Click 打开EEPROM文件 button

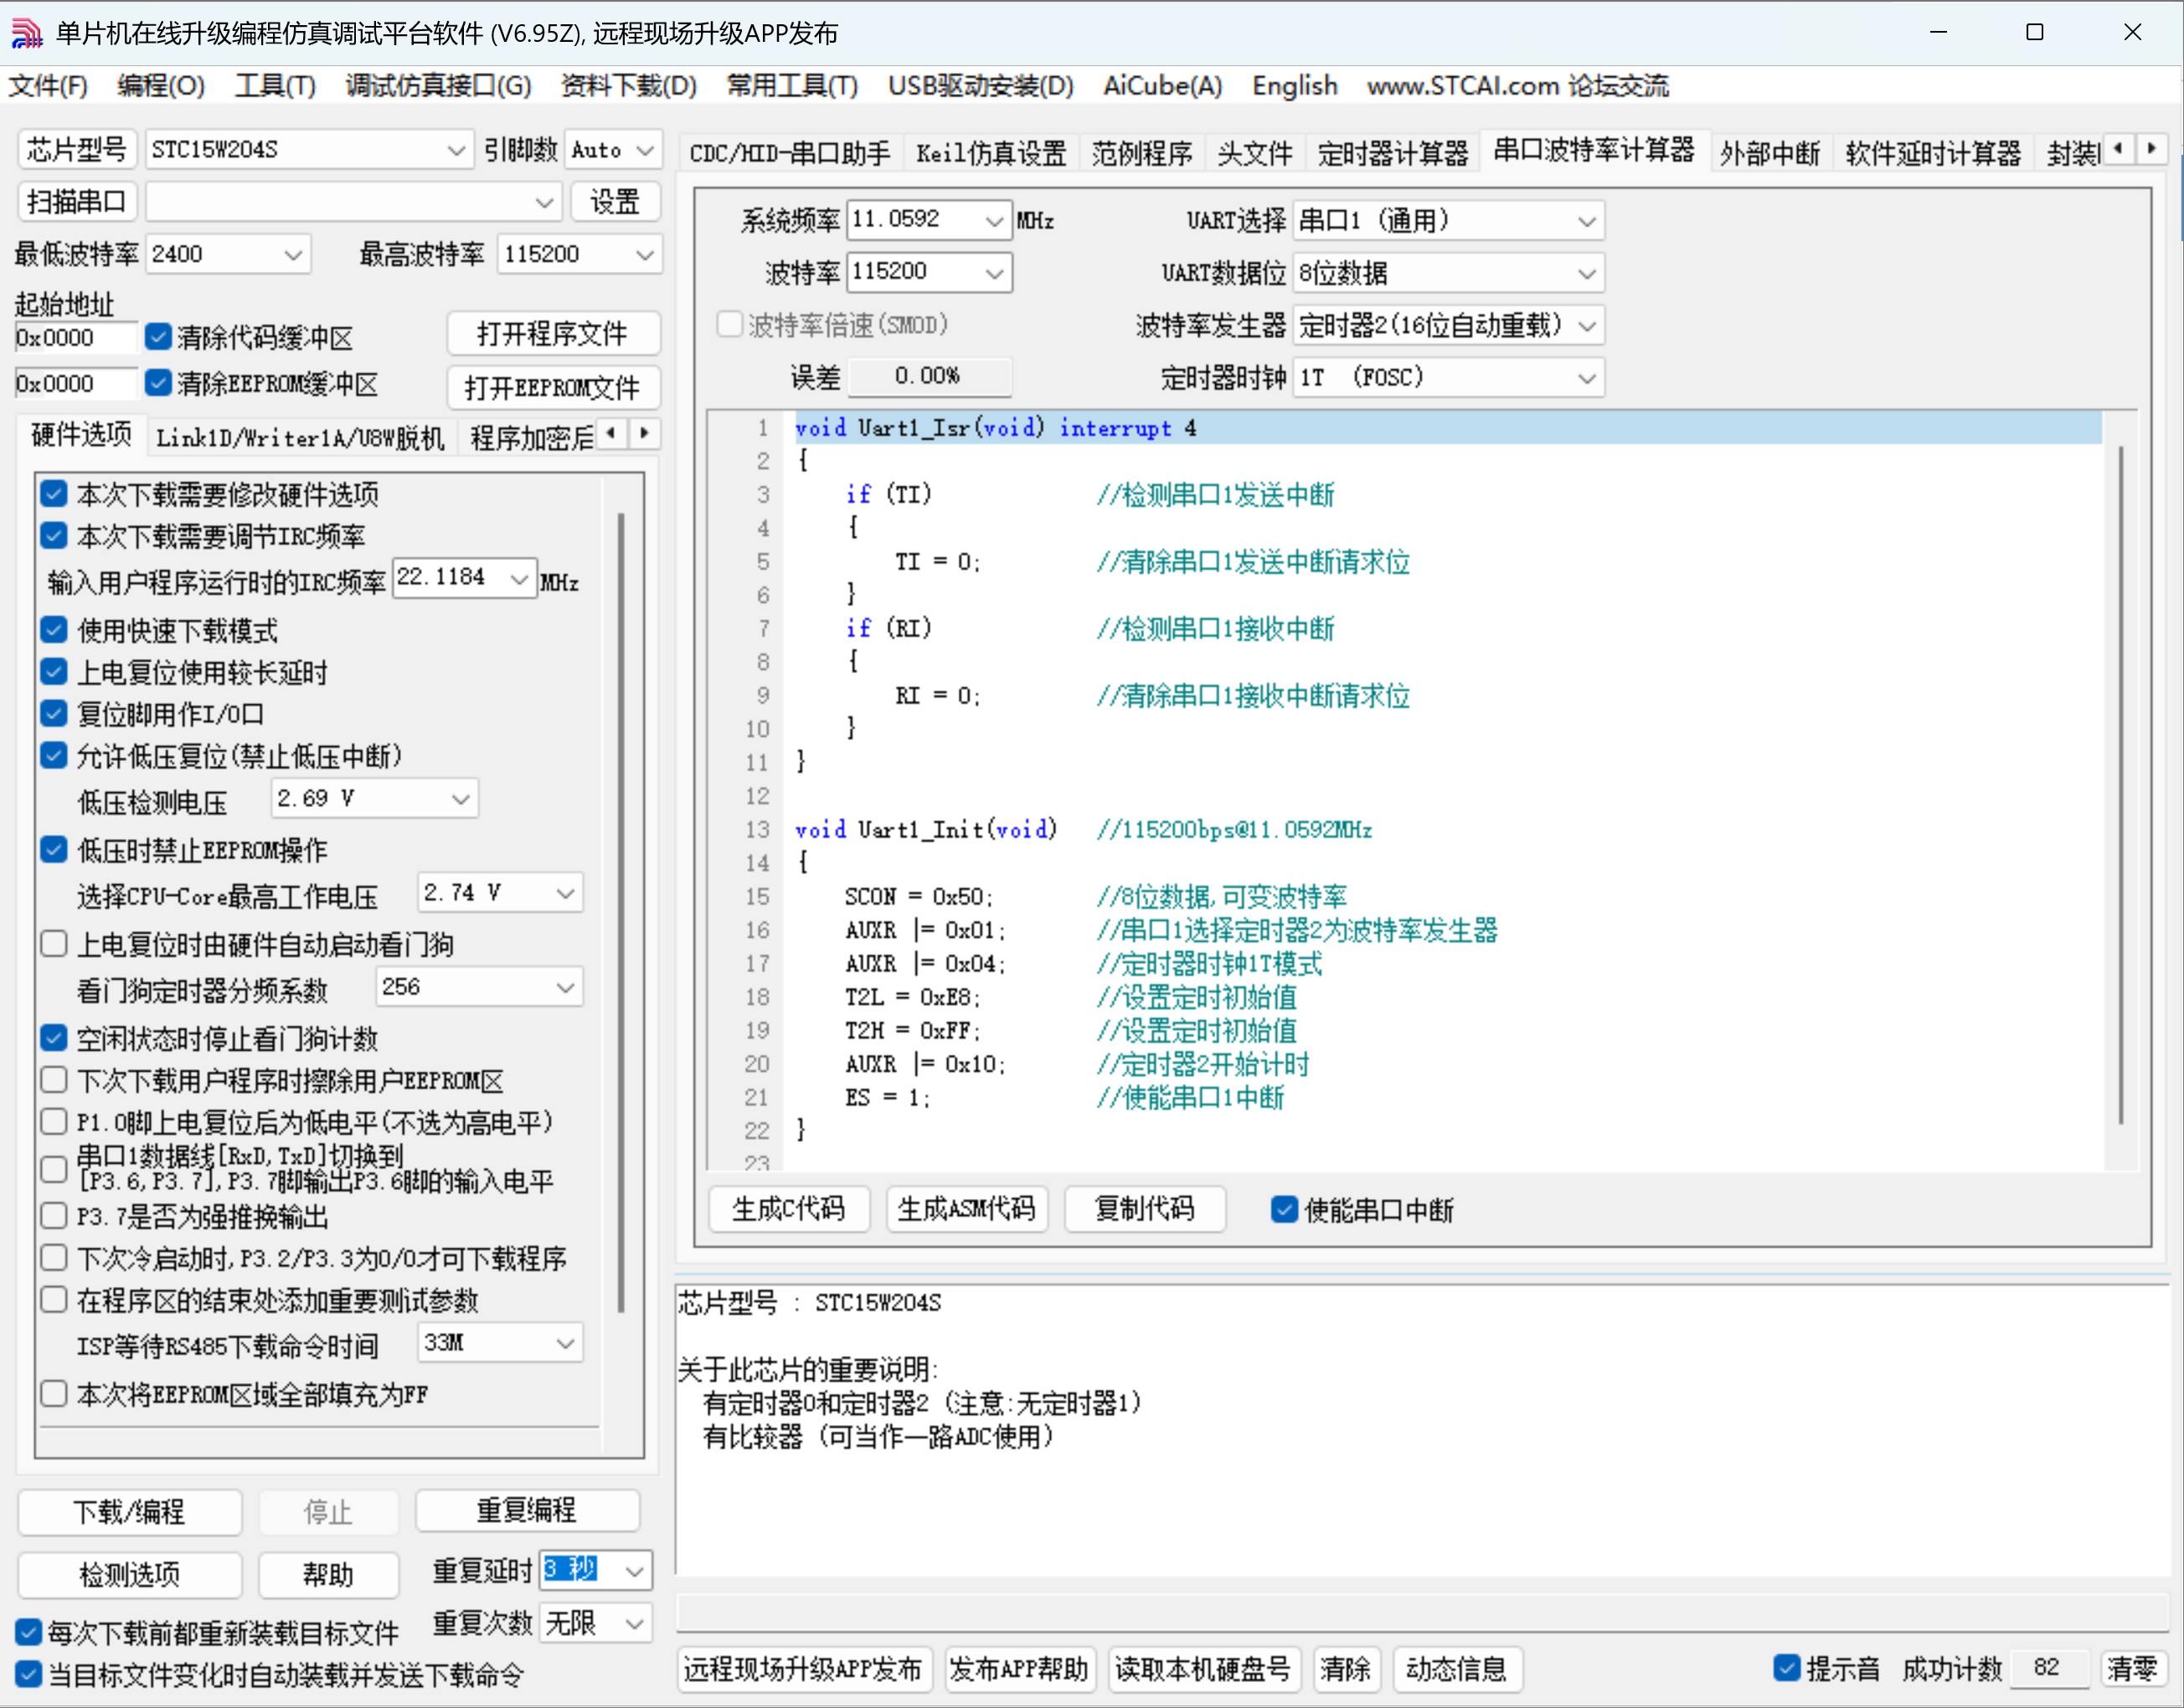click(553, 388)
